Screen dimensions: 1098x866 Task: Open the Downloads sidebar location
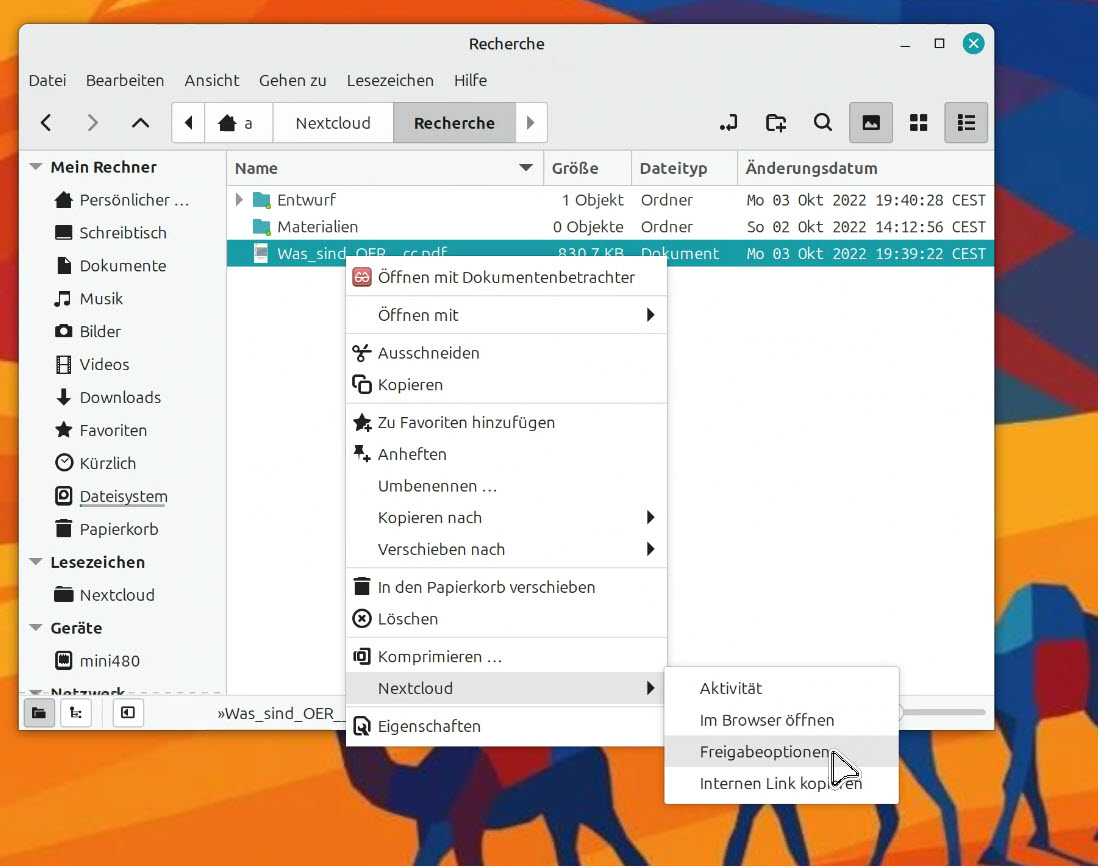pyautogui.click(x=120, y=397)
